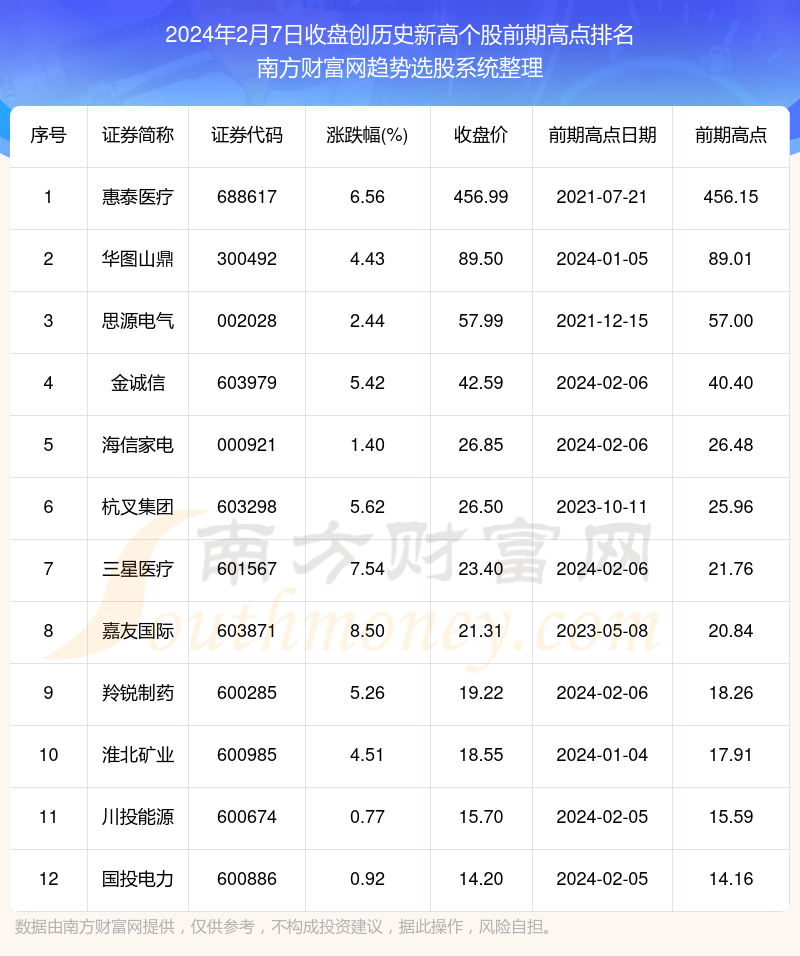Click stock code 600674

247,816
